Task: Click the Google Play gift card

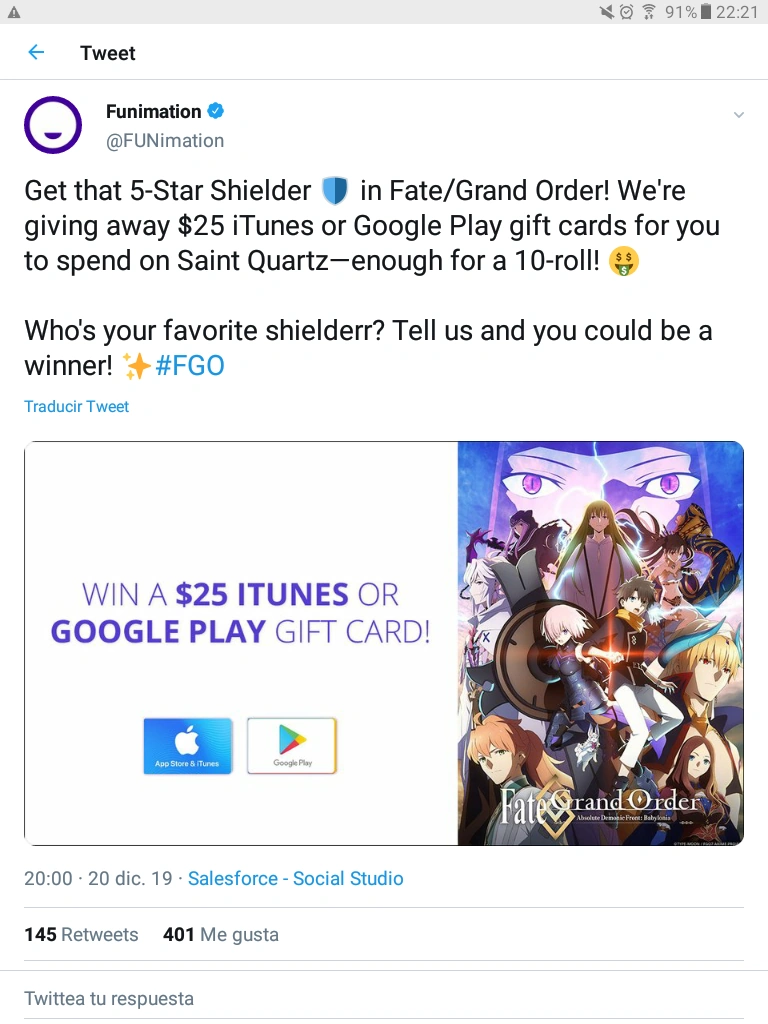Action: coord(292,746)
